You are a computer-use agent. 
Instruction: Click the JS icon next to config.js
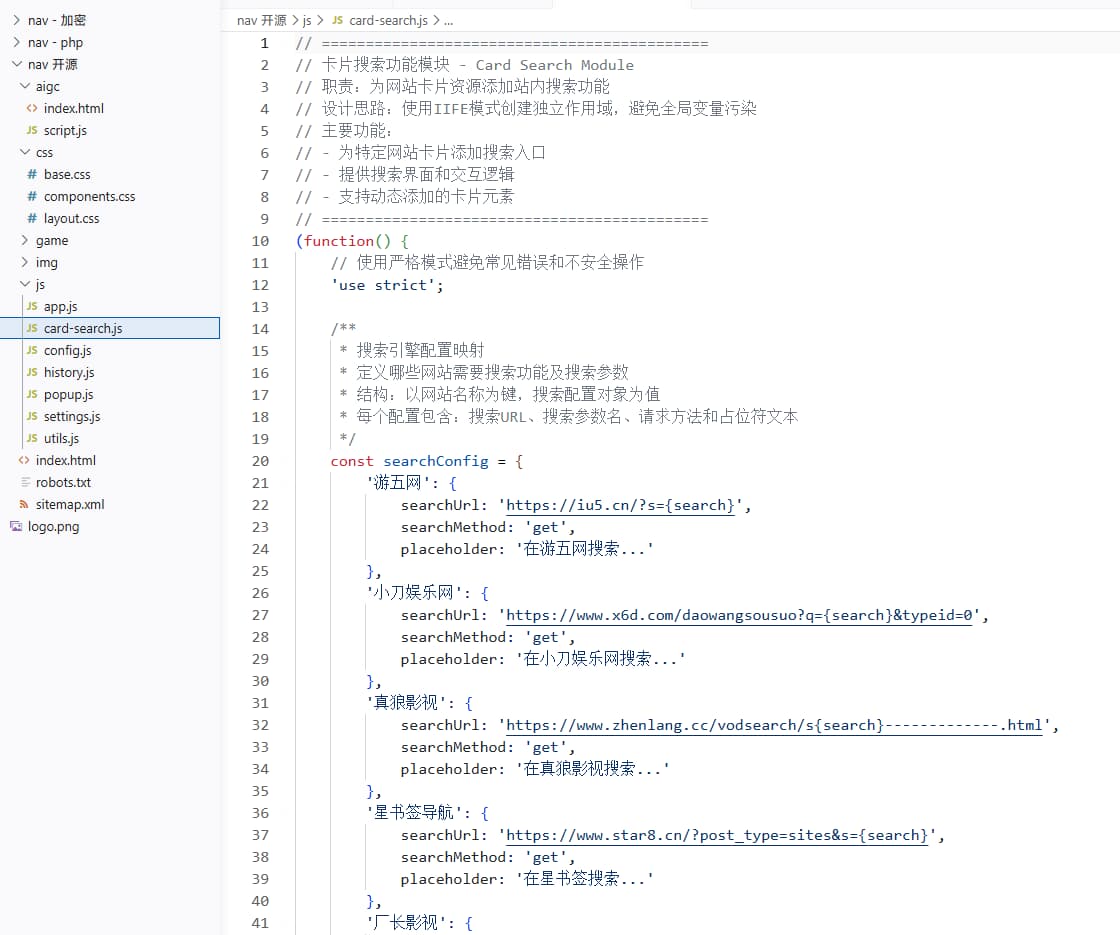32,350
